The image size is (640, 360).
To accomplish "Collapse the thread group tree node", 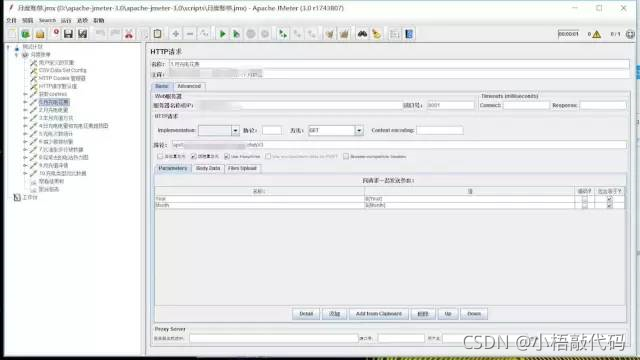I will (x=17, y=55).
